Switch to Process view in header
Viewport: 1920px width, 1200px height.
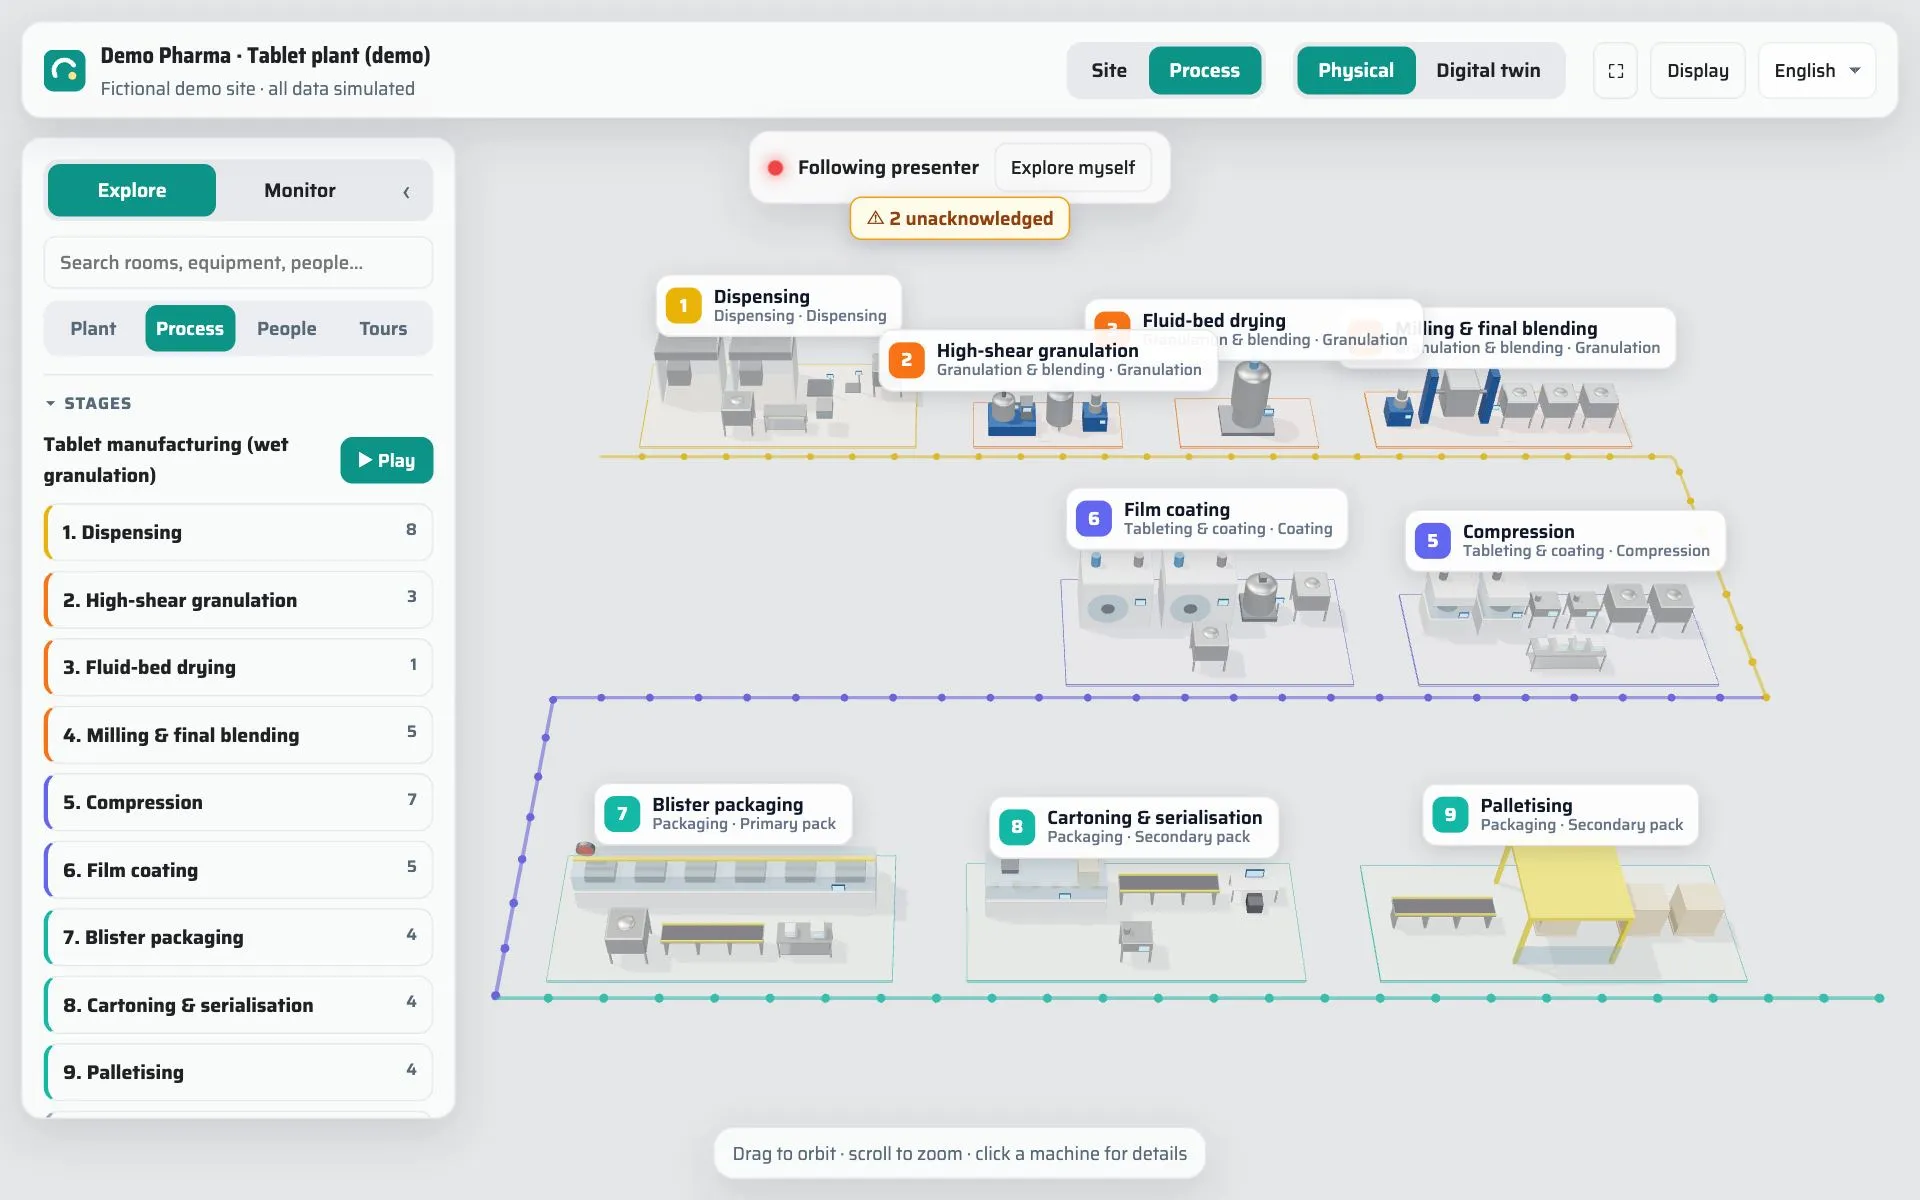pos(1204,71)
